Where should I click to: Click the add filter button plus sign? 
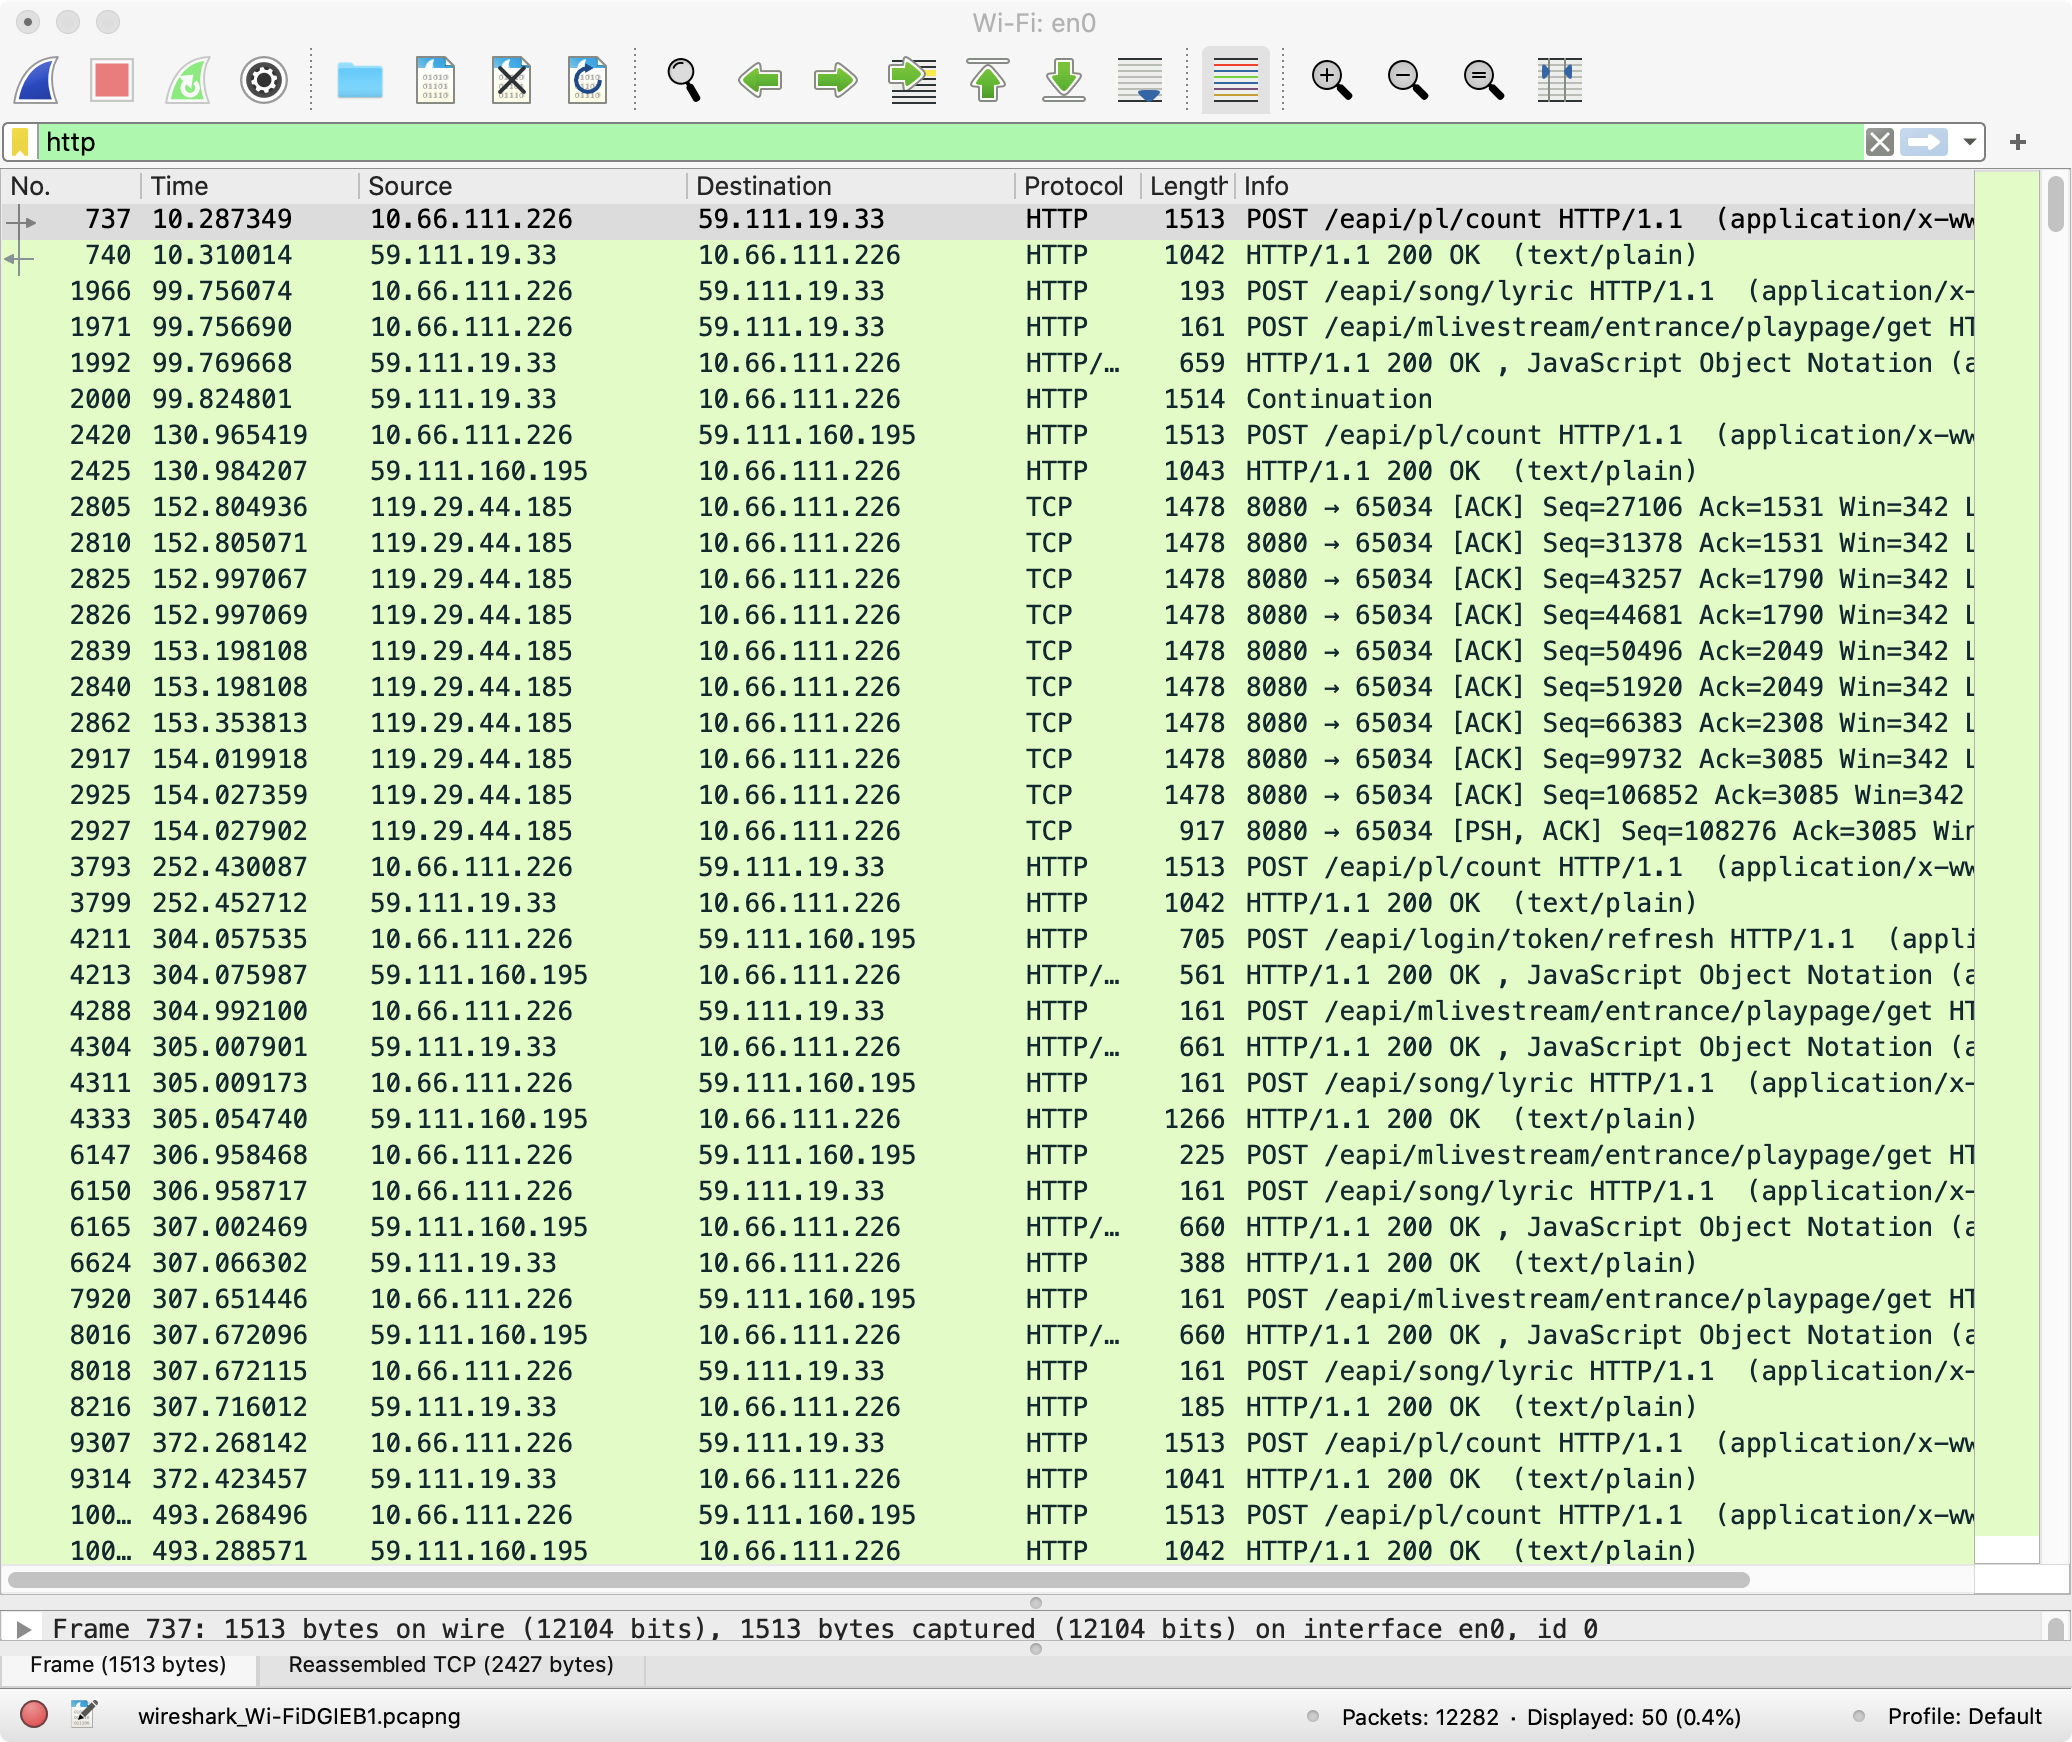(2017, 142)
